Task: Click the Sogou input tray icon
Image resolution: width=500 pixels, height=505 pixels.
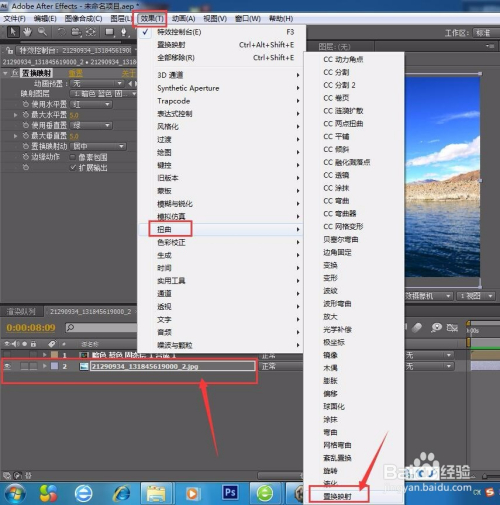Action: [x=490, y=492]
